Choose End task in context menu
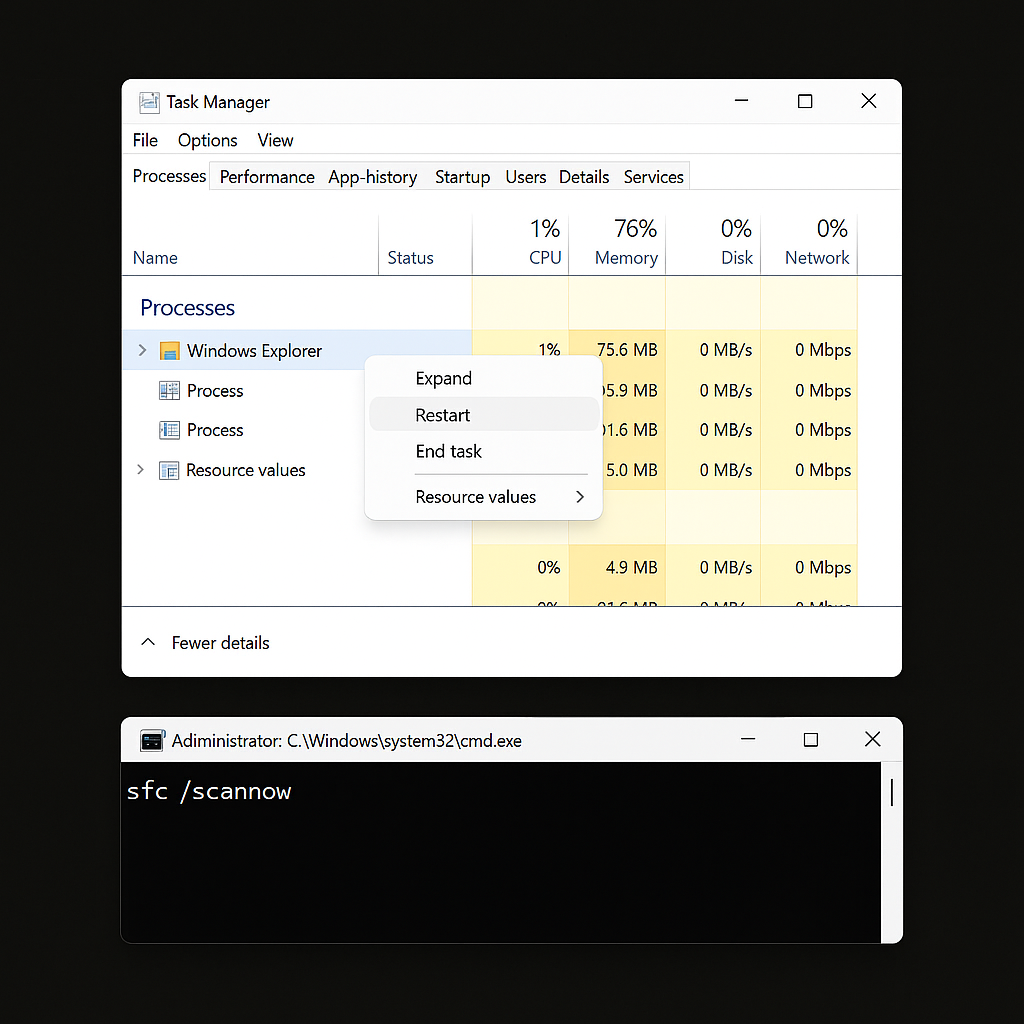This screenshot has width=1024, height=1024. pyautogui.click(x=484, y=451)
